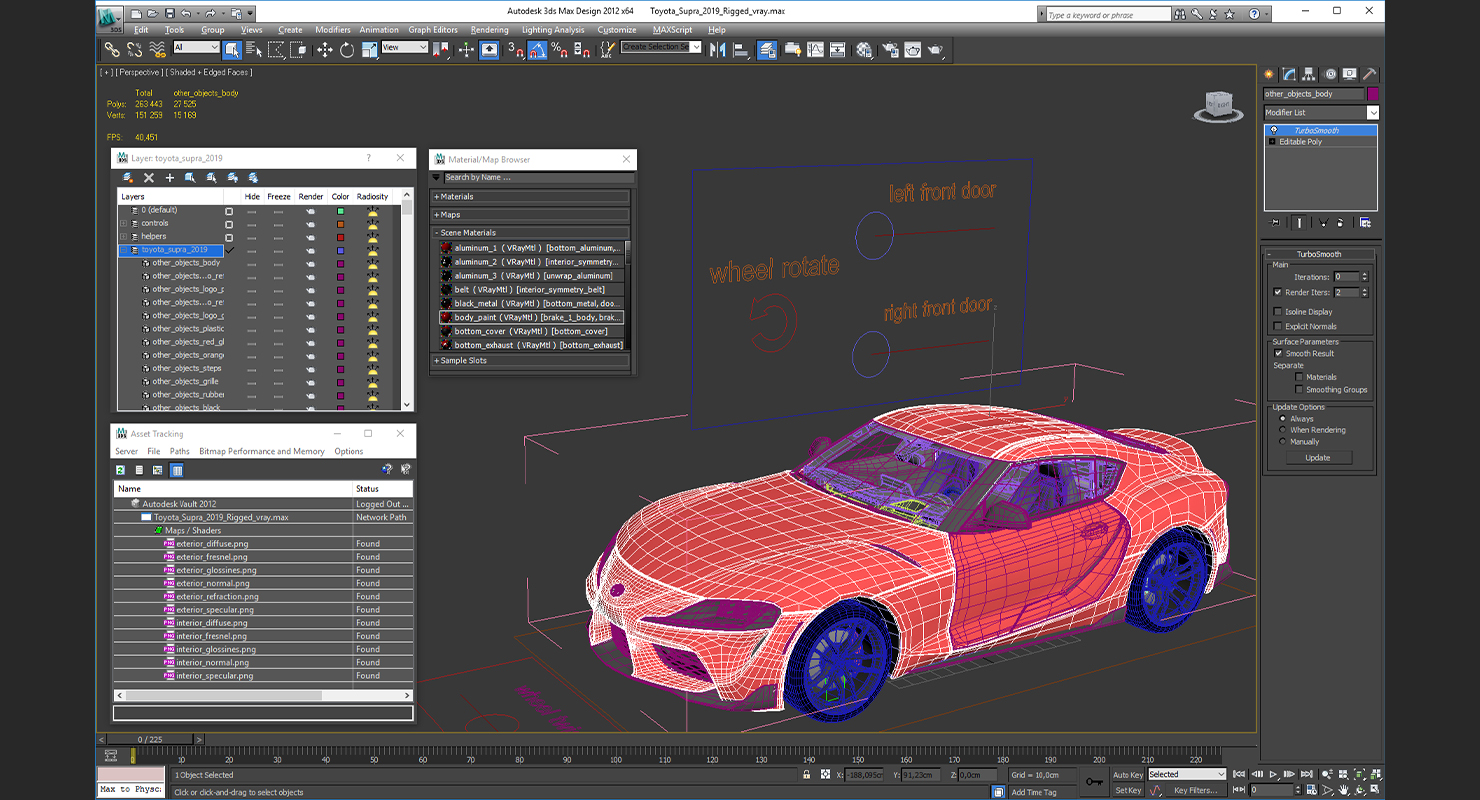Select the When Rendering update option
1480x800 pixels.
[x=1283, y=430]
